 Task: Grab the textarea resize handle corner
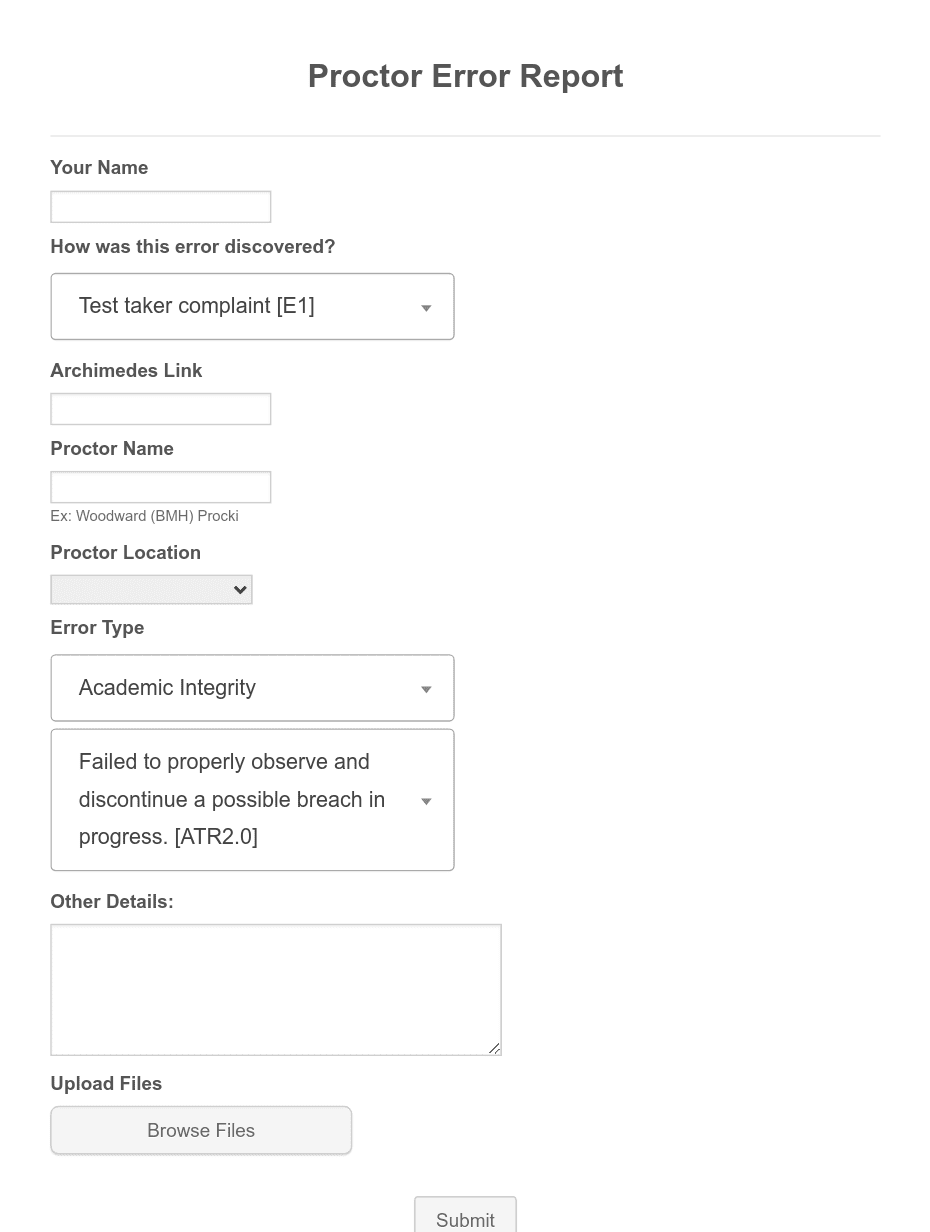(x=494, y=1048)
